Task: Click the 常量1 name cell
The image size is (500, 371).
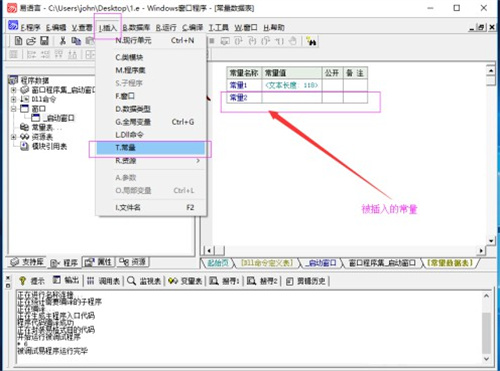Action: 244,85
